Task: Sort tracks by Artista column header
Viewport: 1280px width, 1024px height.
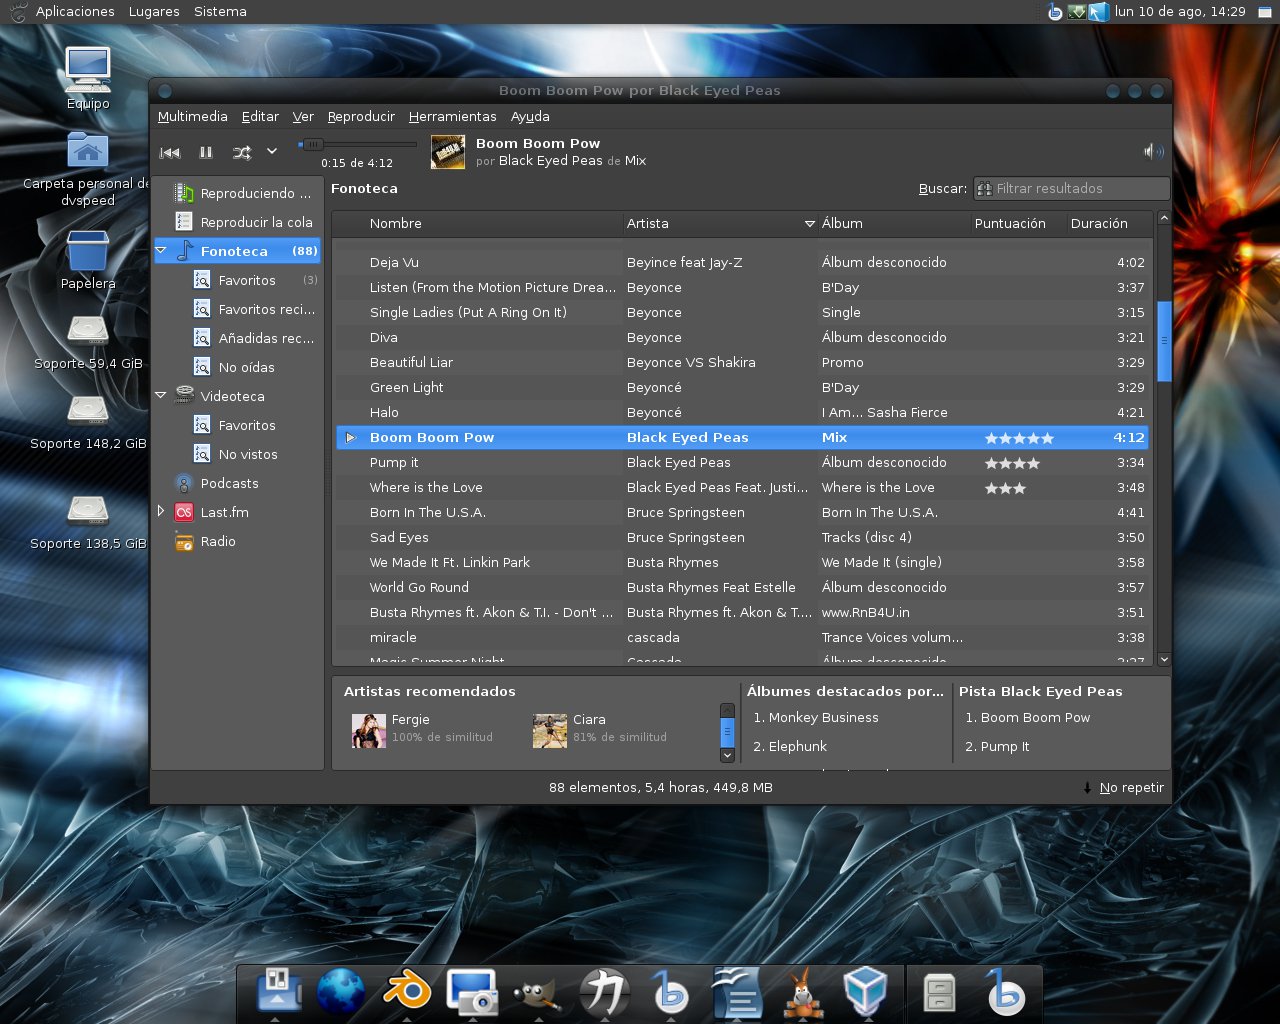Action: [720, 224]
